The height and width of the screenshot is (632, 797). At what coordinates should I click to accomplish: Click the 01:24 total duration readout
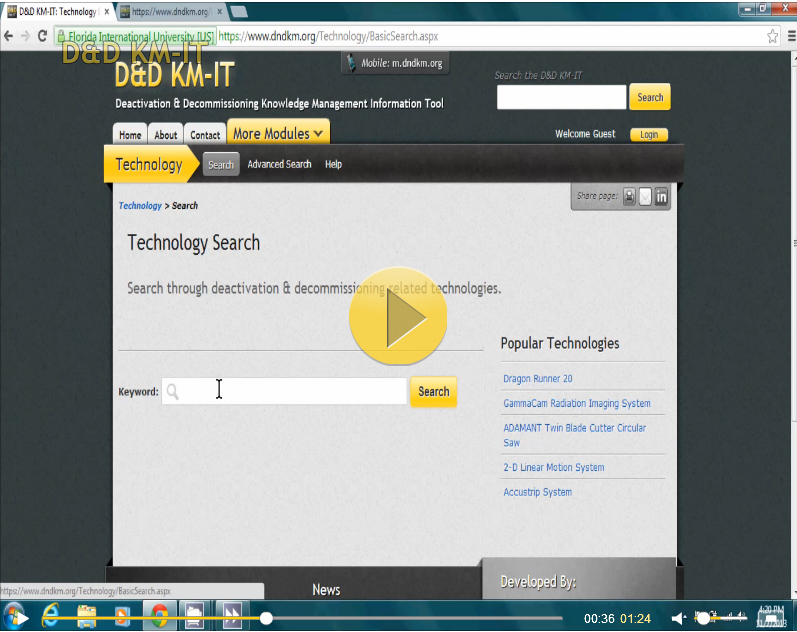635,618
